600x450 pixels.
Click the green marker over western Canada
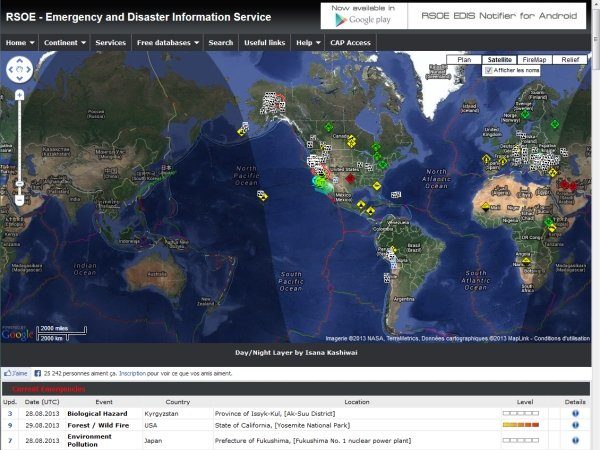[x=328, y=127]
